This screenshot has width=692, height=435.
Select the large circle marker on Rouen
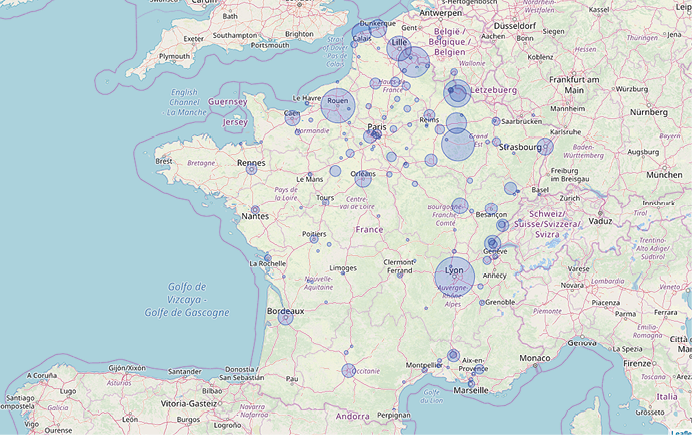(x=338, y=105)
